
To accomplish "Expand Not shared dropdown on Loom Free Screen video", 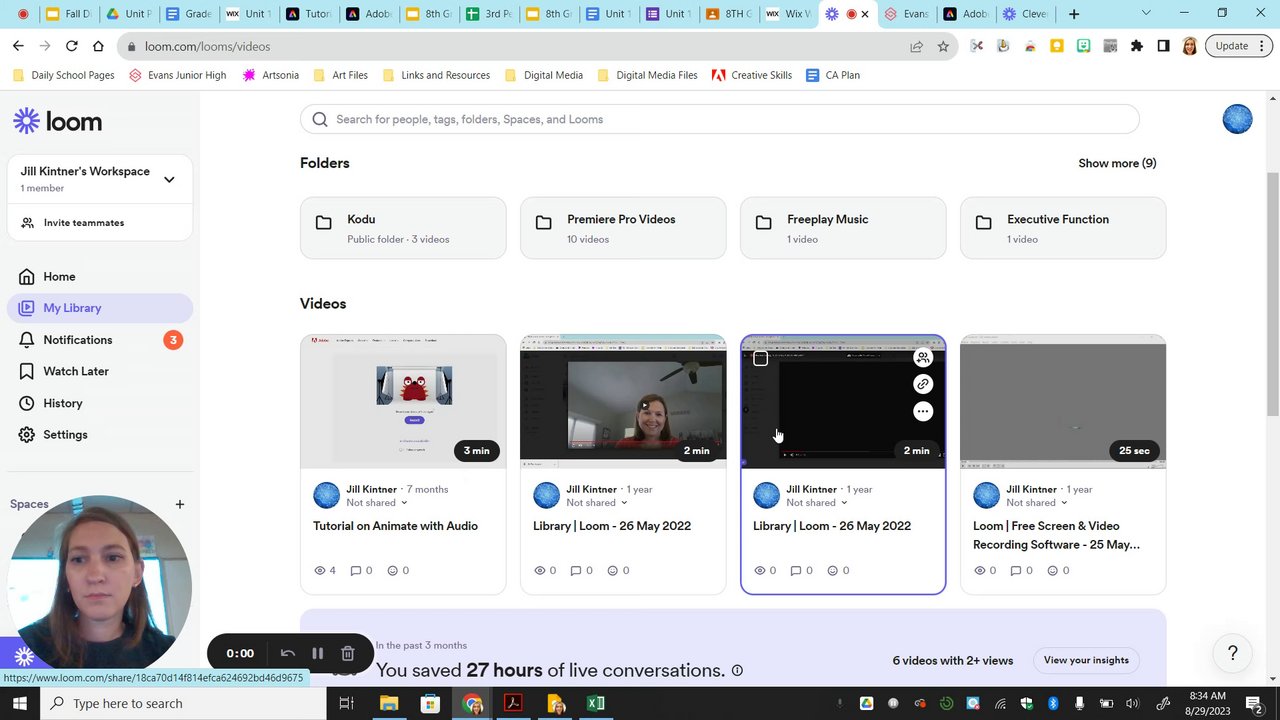I will [1036, 503].
